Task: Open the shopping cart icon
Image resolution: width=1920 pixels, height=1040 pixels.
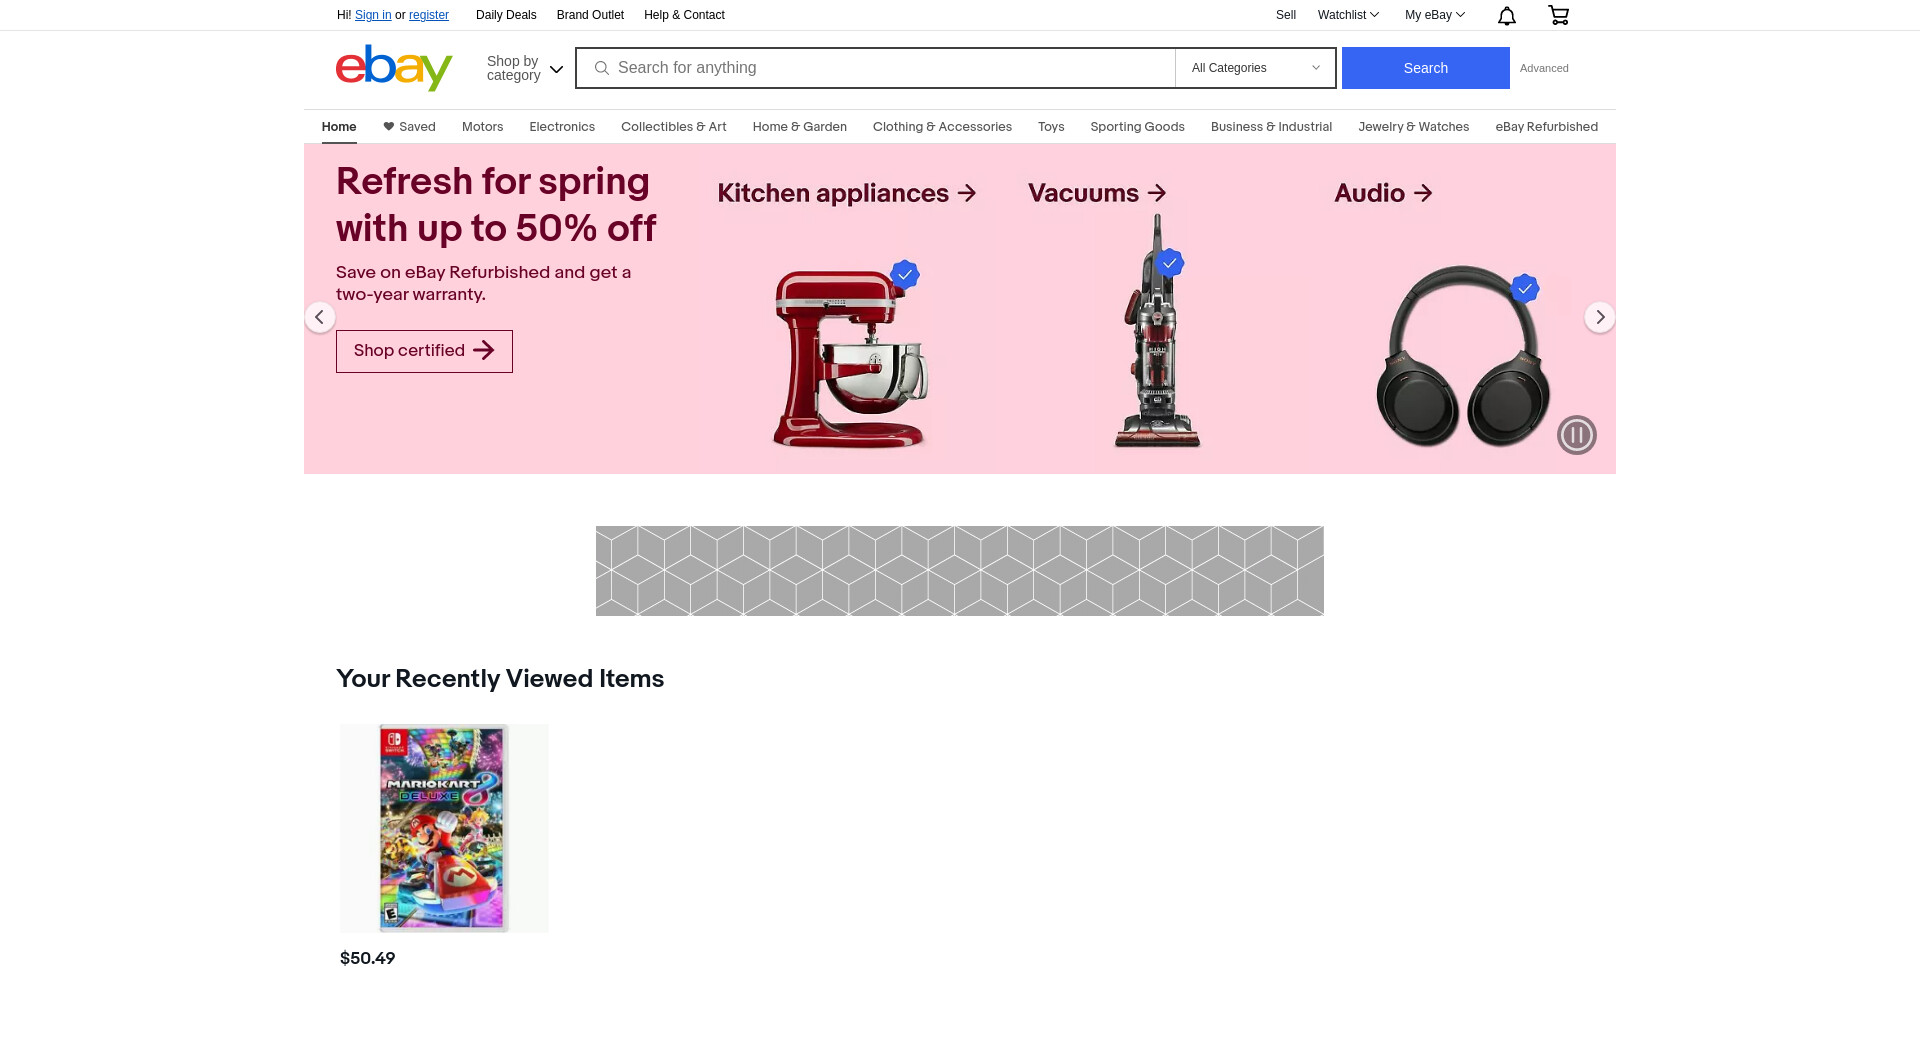Action: pyautogui.click(x=1558, y=15)
